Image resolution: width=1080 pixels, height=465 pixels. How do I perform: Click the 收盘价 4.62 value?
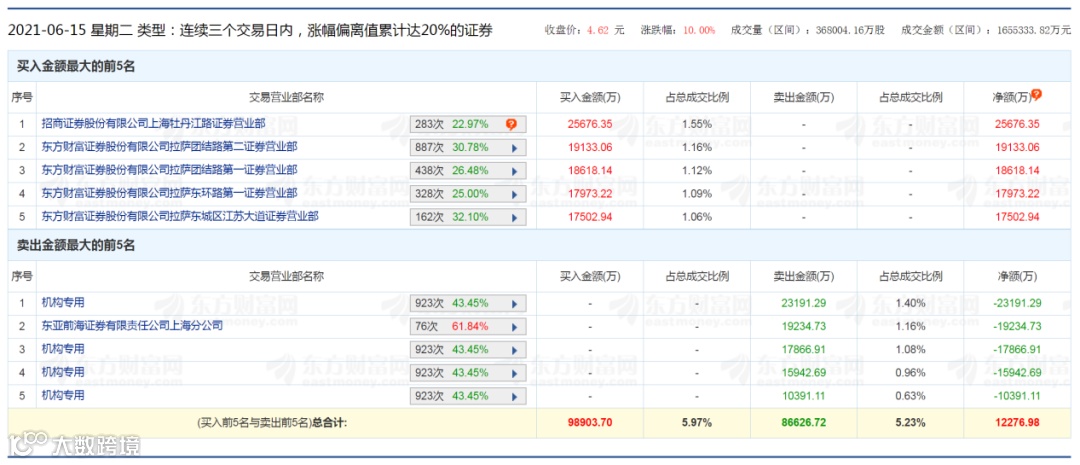[598, 30]
